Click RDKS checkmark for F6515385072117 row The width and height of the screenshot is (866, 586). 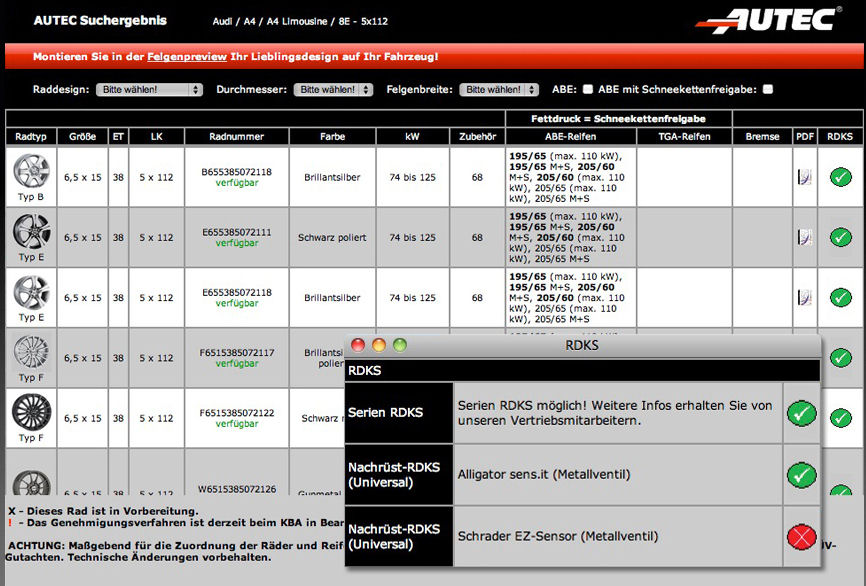841,358
